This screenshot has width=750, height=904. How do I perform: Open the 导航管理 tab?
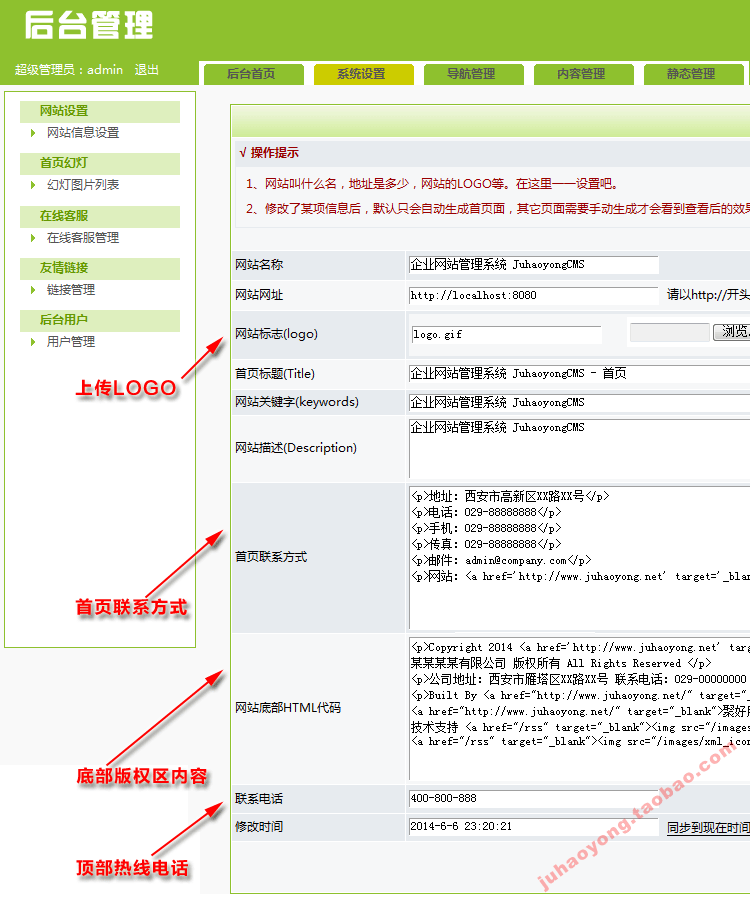point(474,74)
